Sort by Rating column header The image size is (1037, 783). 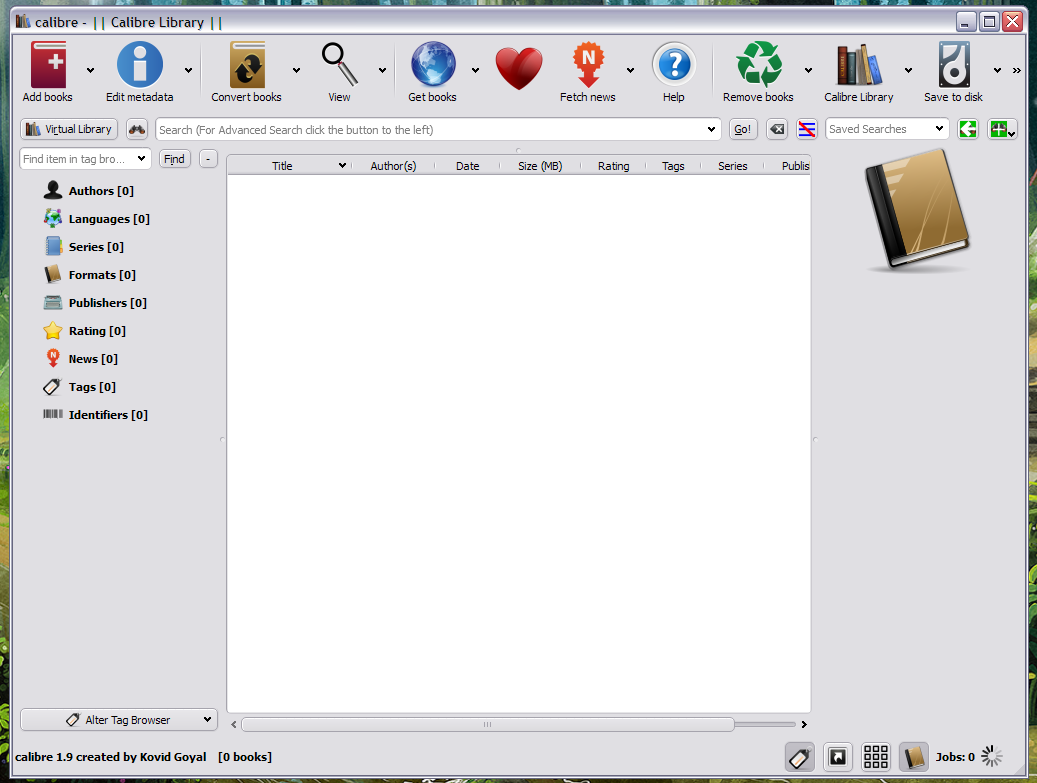click(x=613, y=166)
